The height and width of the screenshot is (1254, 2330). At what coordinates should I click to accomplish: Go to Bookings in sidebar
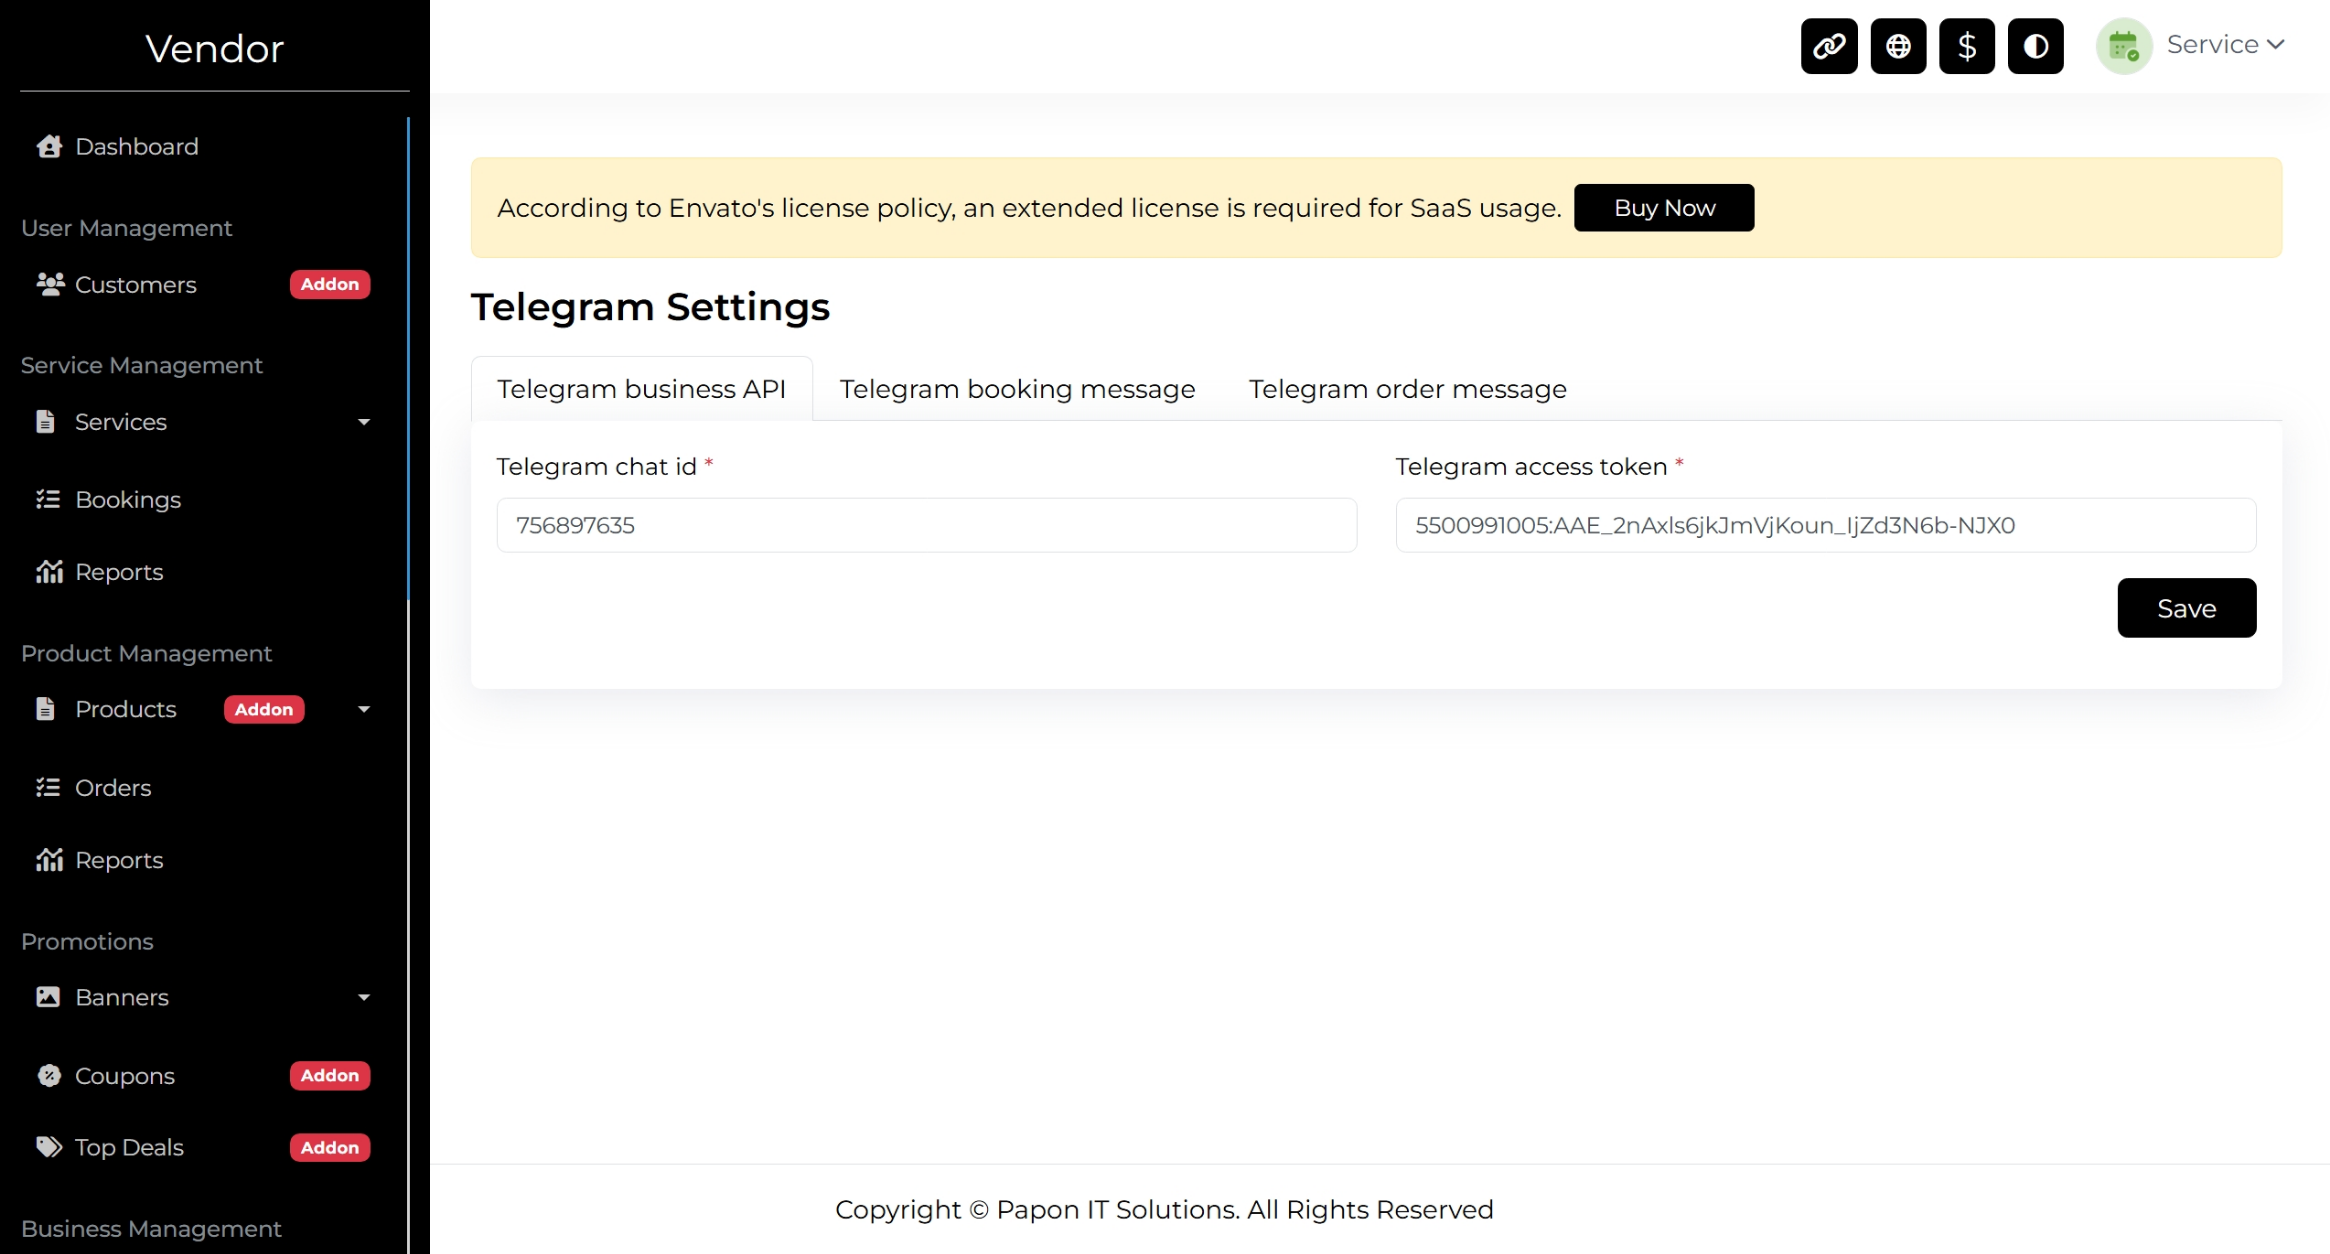pyautogui.click(x=127, y=499)
